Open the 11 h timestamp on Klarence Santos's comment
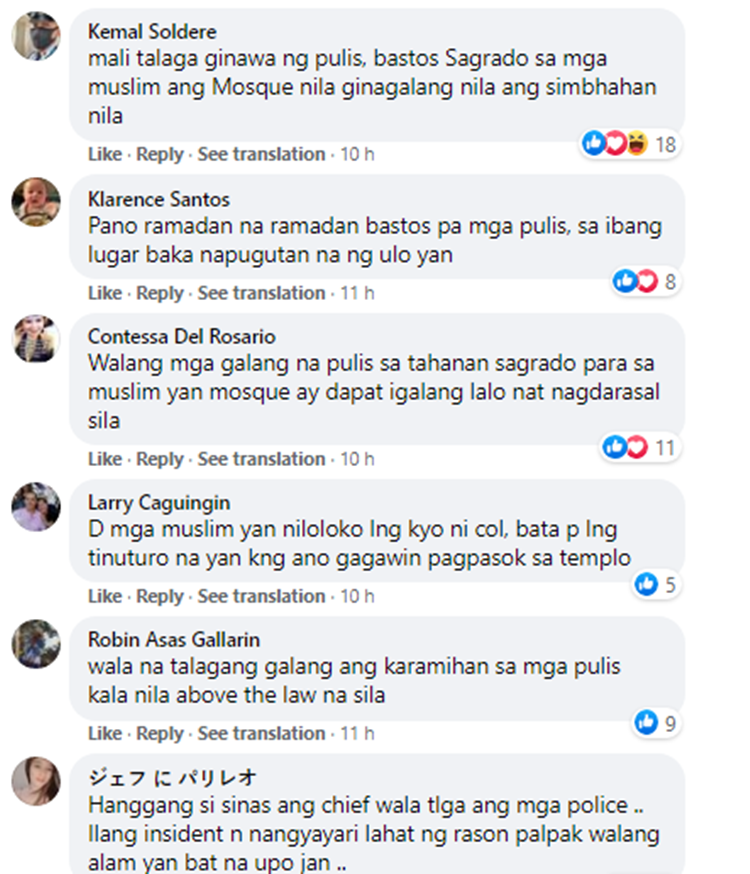 357,293
